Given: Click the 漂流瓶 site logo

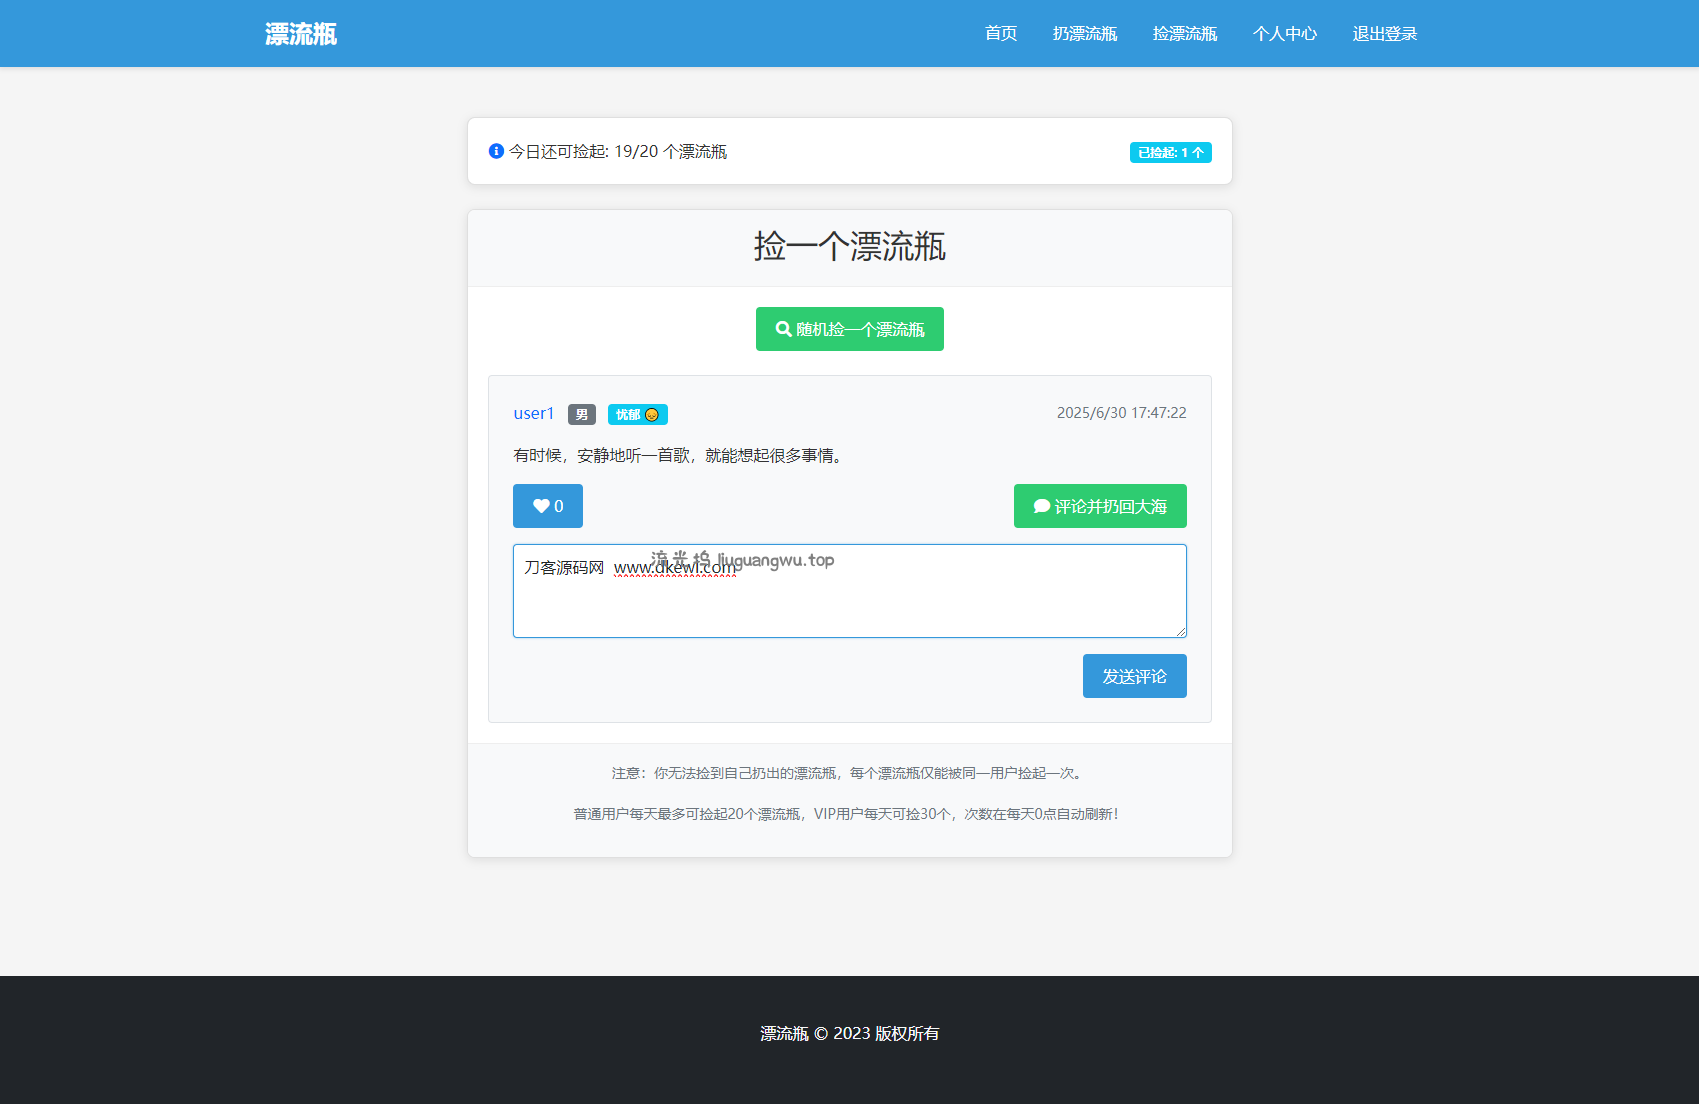Looking at the screenshot, I should (x=301, y=34).
